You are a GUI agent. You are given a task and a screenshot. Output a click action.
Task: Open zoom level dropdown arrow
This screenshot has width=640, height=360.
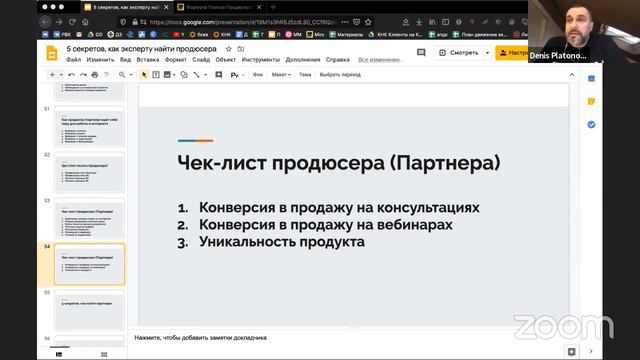[x=131, y=75]
